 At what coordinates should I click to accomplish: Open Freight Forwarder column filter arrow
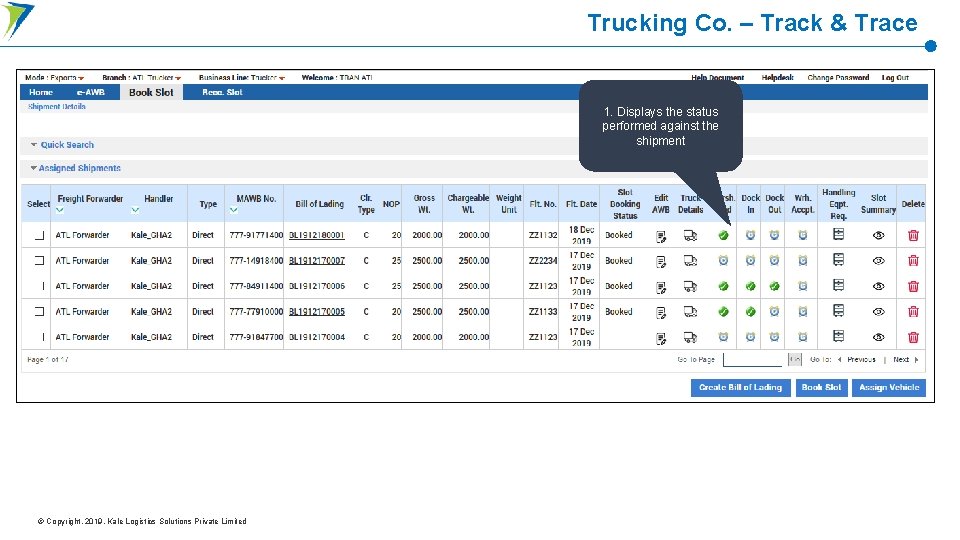(59, 211)
